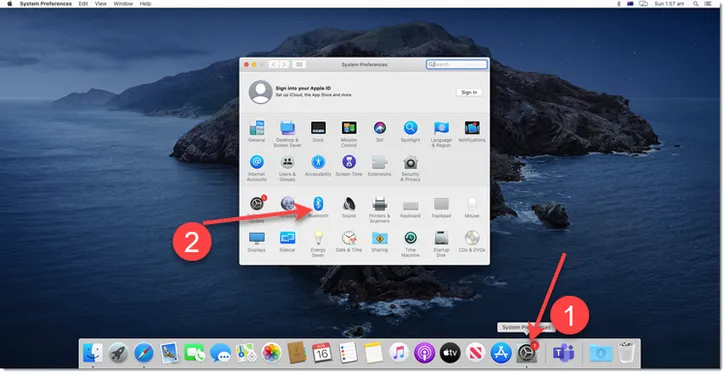This screenshot has height=375, width=726.
Task: Open Messages from the Dock
Action: coord(220,354)
